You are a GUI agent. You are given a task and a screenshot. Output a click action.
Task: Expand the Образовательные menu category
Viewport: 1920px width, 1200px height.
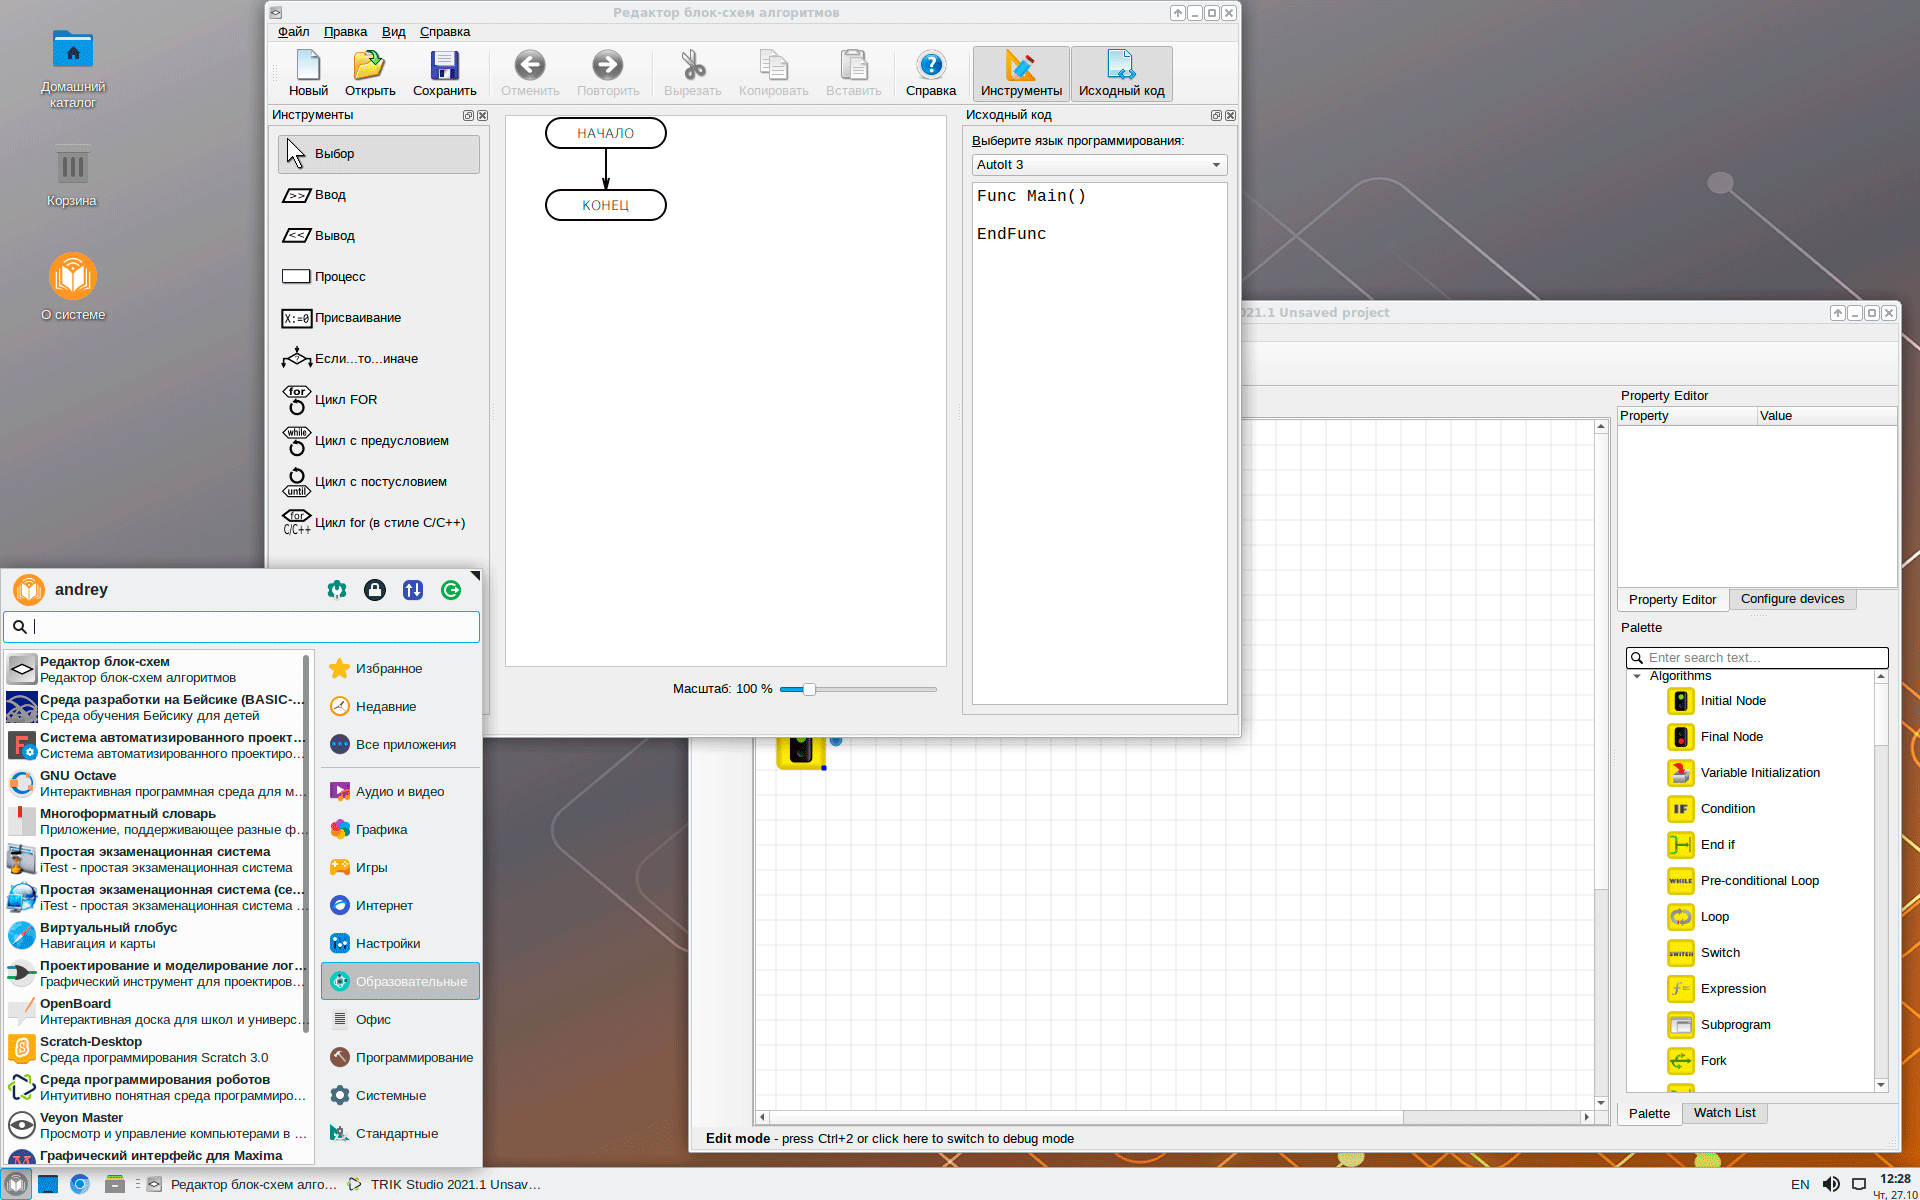point(400,981)
